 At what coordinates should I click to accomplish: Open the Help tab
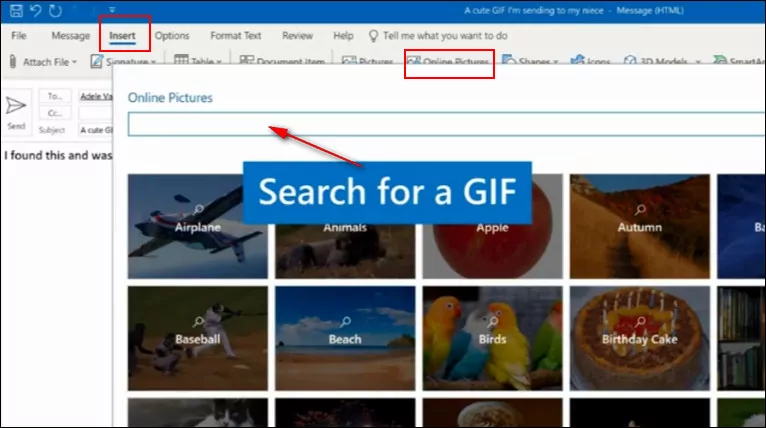click(x=343, y=36)
